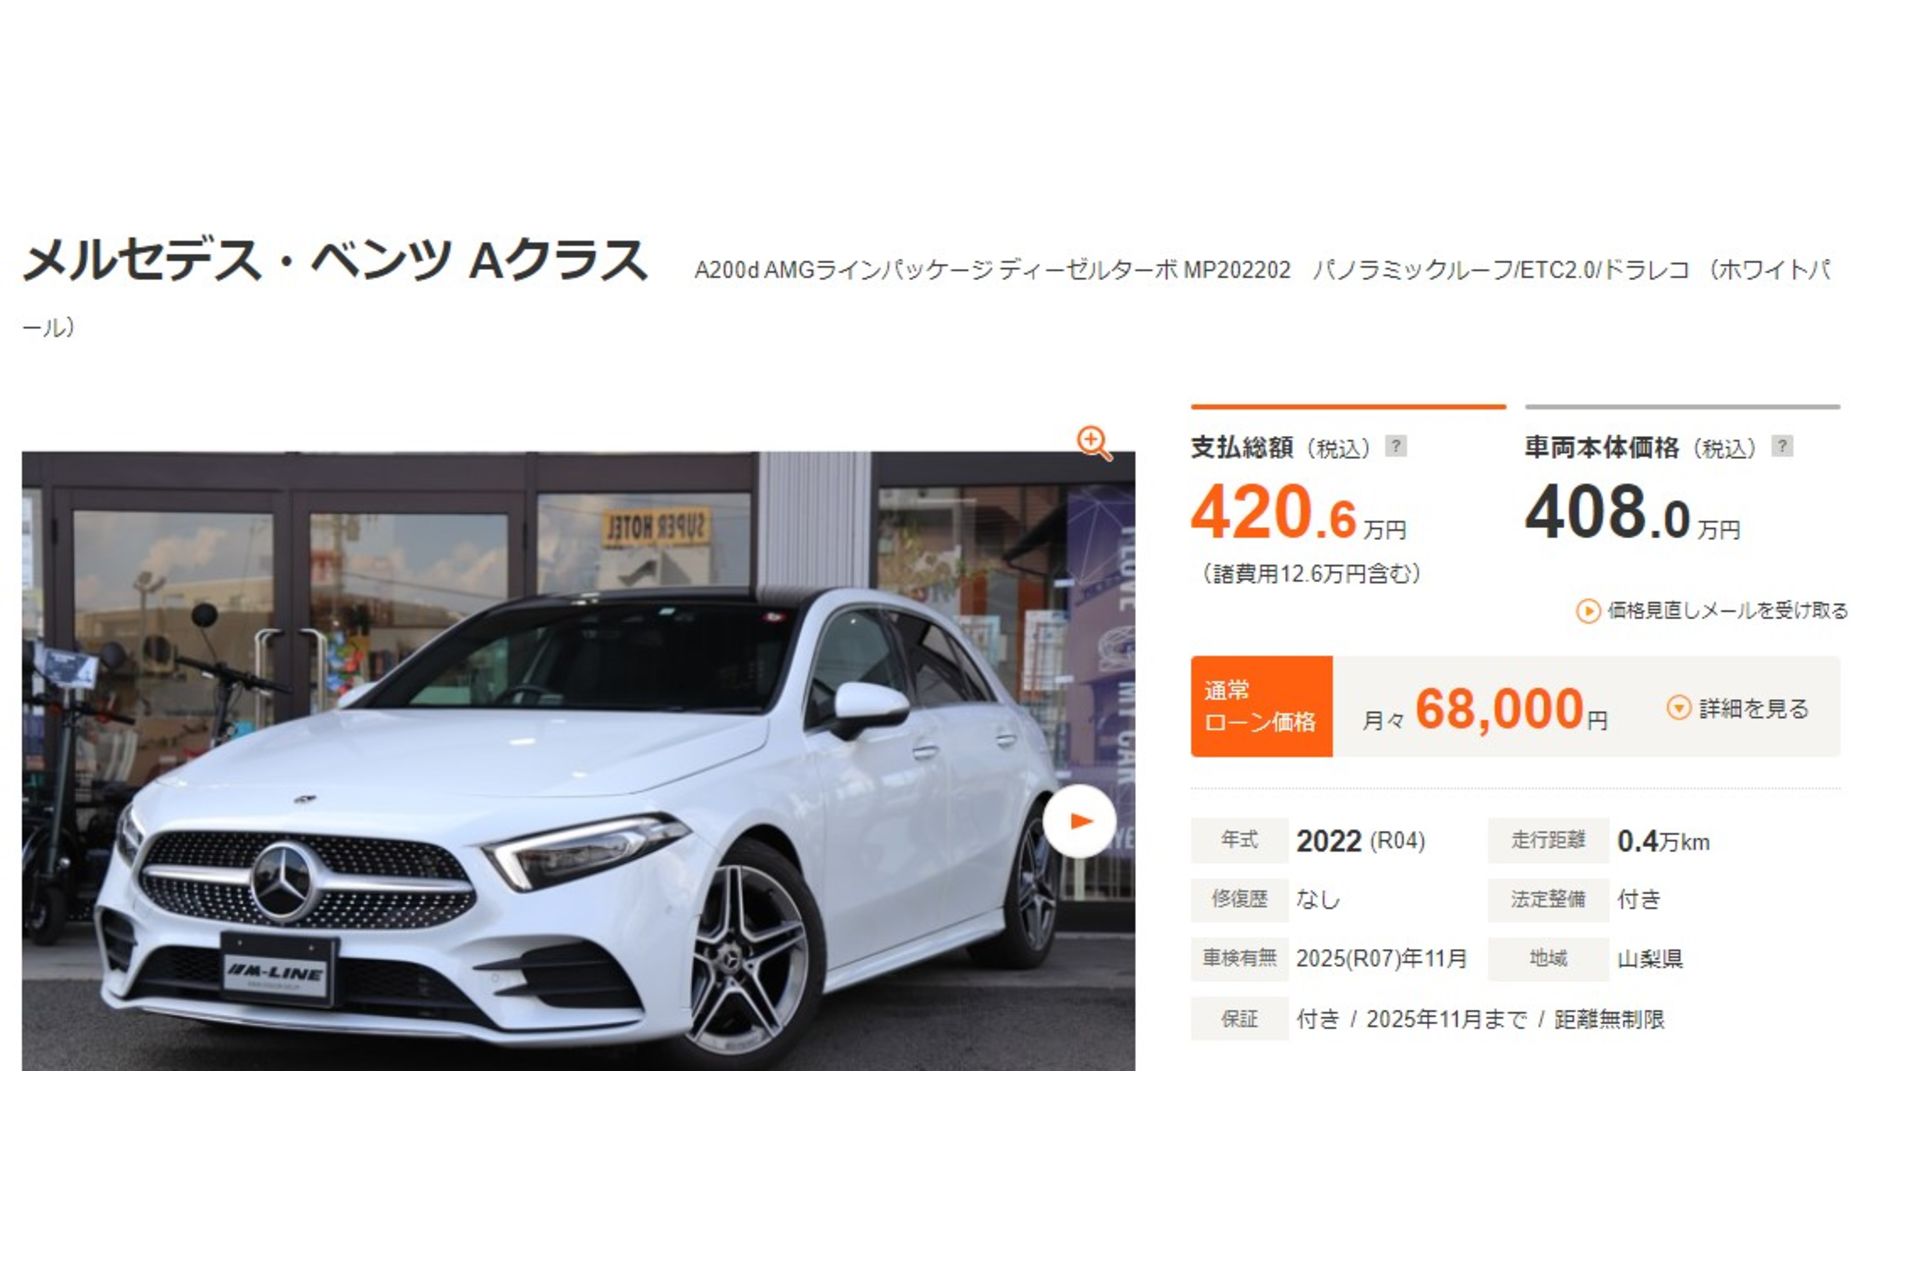Click arrow icon beside 価格見直しメール

[x=1588, y=611]
